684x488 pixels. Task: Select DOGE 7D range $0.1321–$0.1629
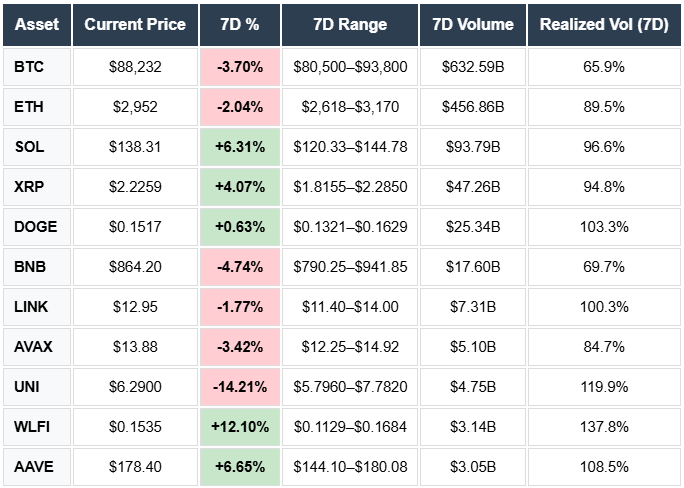tap(350, 227)
